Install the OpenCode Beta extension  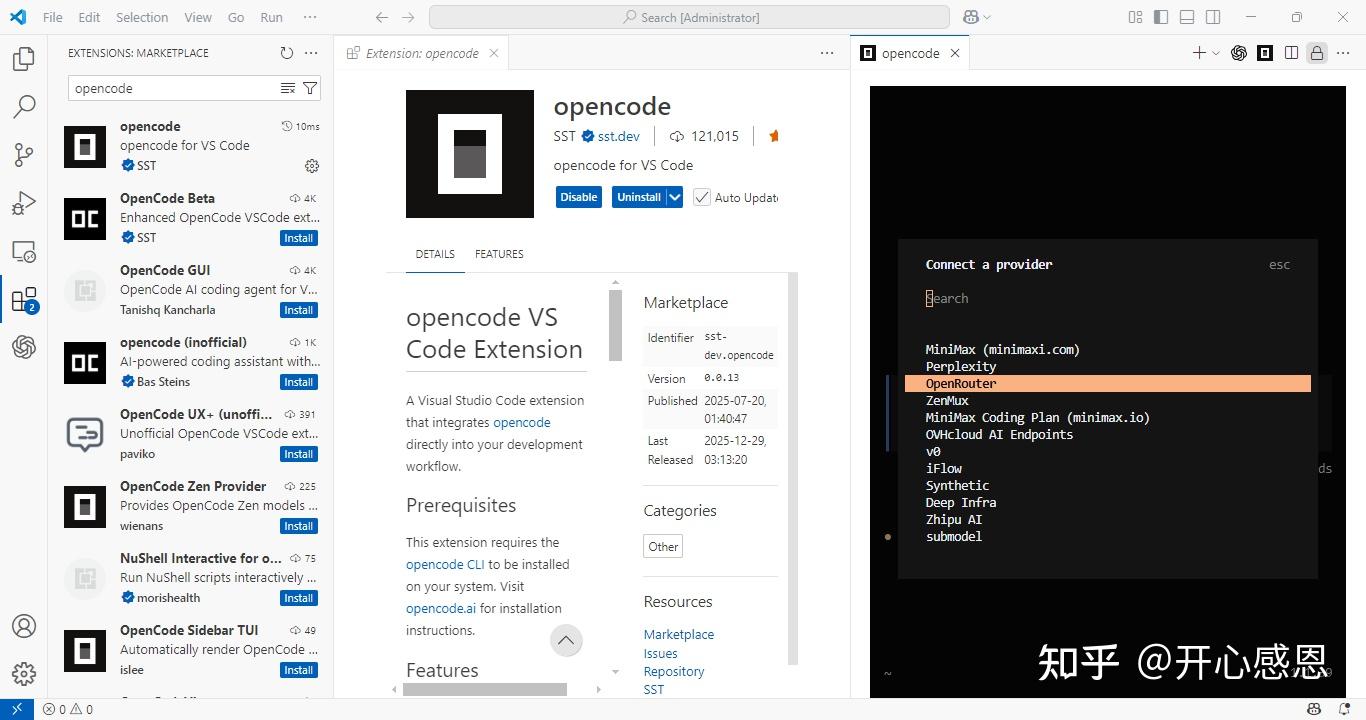point(299,238)
